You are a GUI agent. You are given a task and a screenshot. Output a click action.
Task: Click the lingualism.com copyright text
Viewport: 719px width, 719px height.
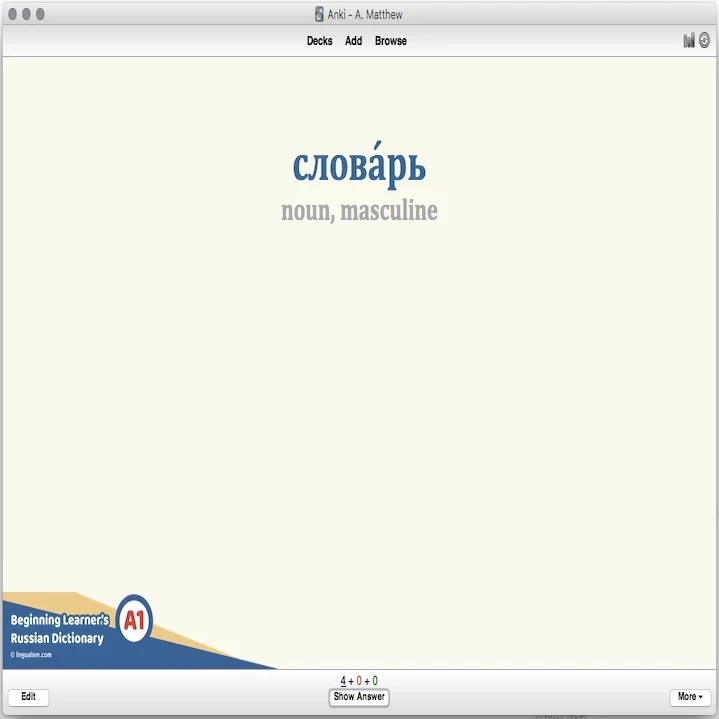(x=31, y=655)
